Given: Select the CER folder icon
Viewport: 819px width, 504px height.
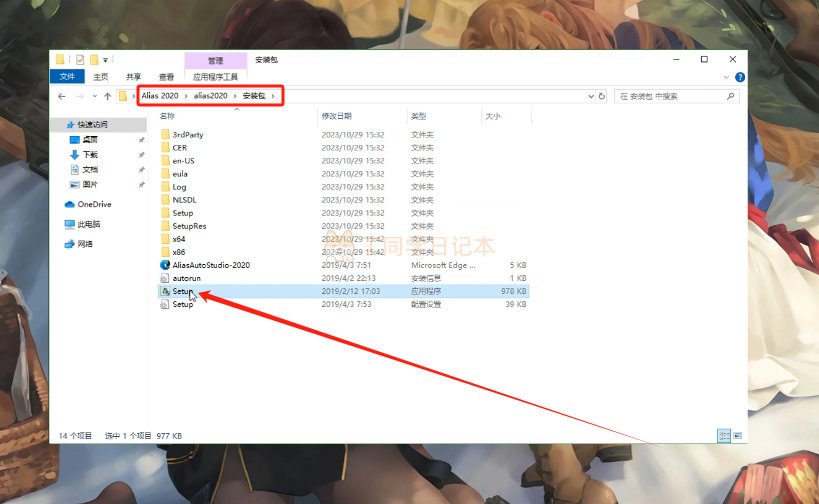Looking at the screenshot, I should (165, 147).
